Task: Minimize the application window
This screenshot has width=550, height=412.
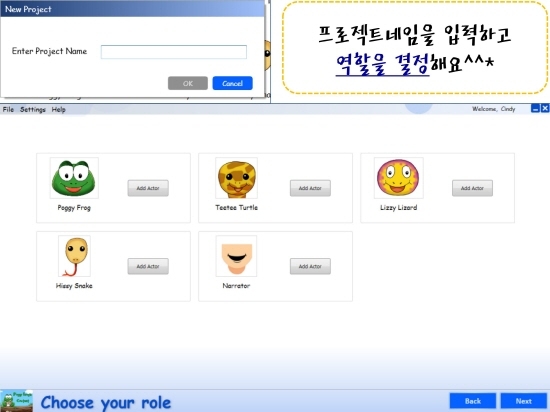Action: coord(535,109)
